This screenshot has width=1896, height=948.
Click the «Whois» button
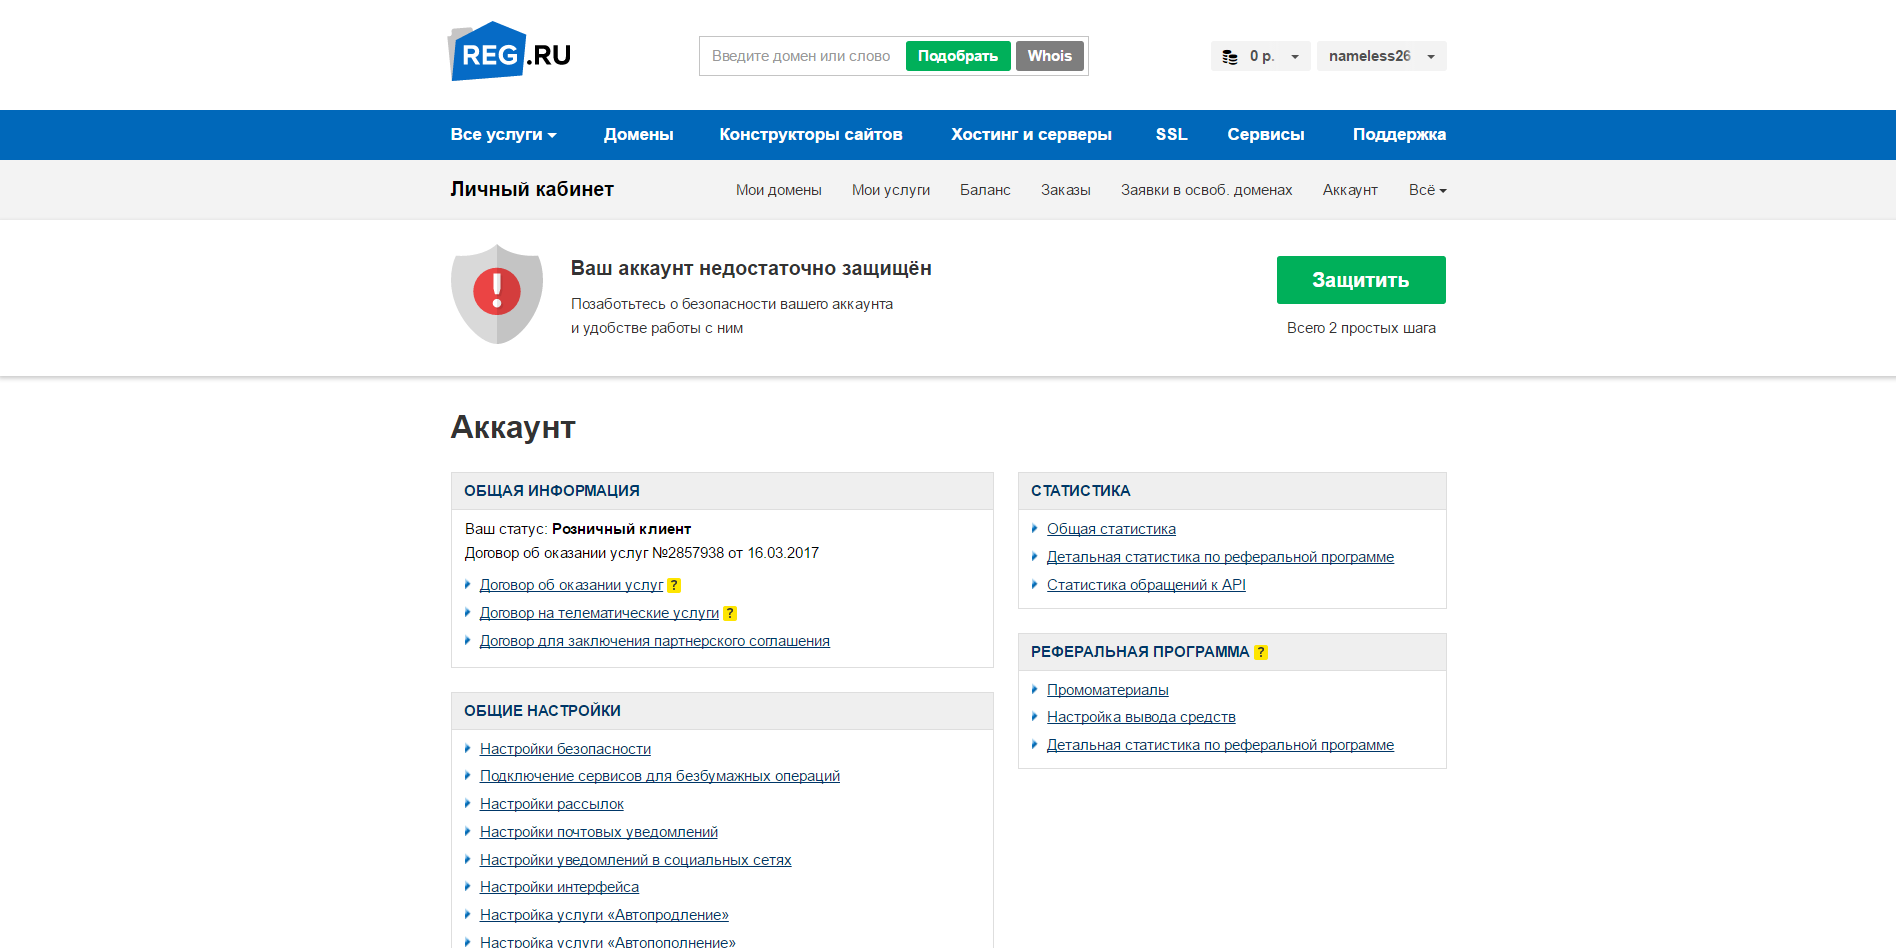click(x=1049, y=55)
